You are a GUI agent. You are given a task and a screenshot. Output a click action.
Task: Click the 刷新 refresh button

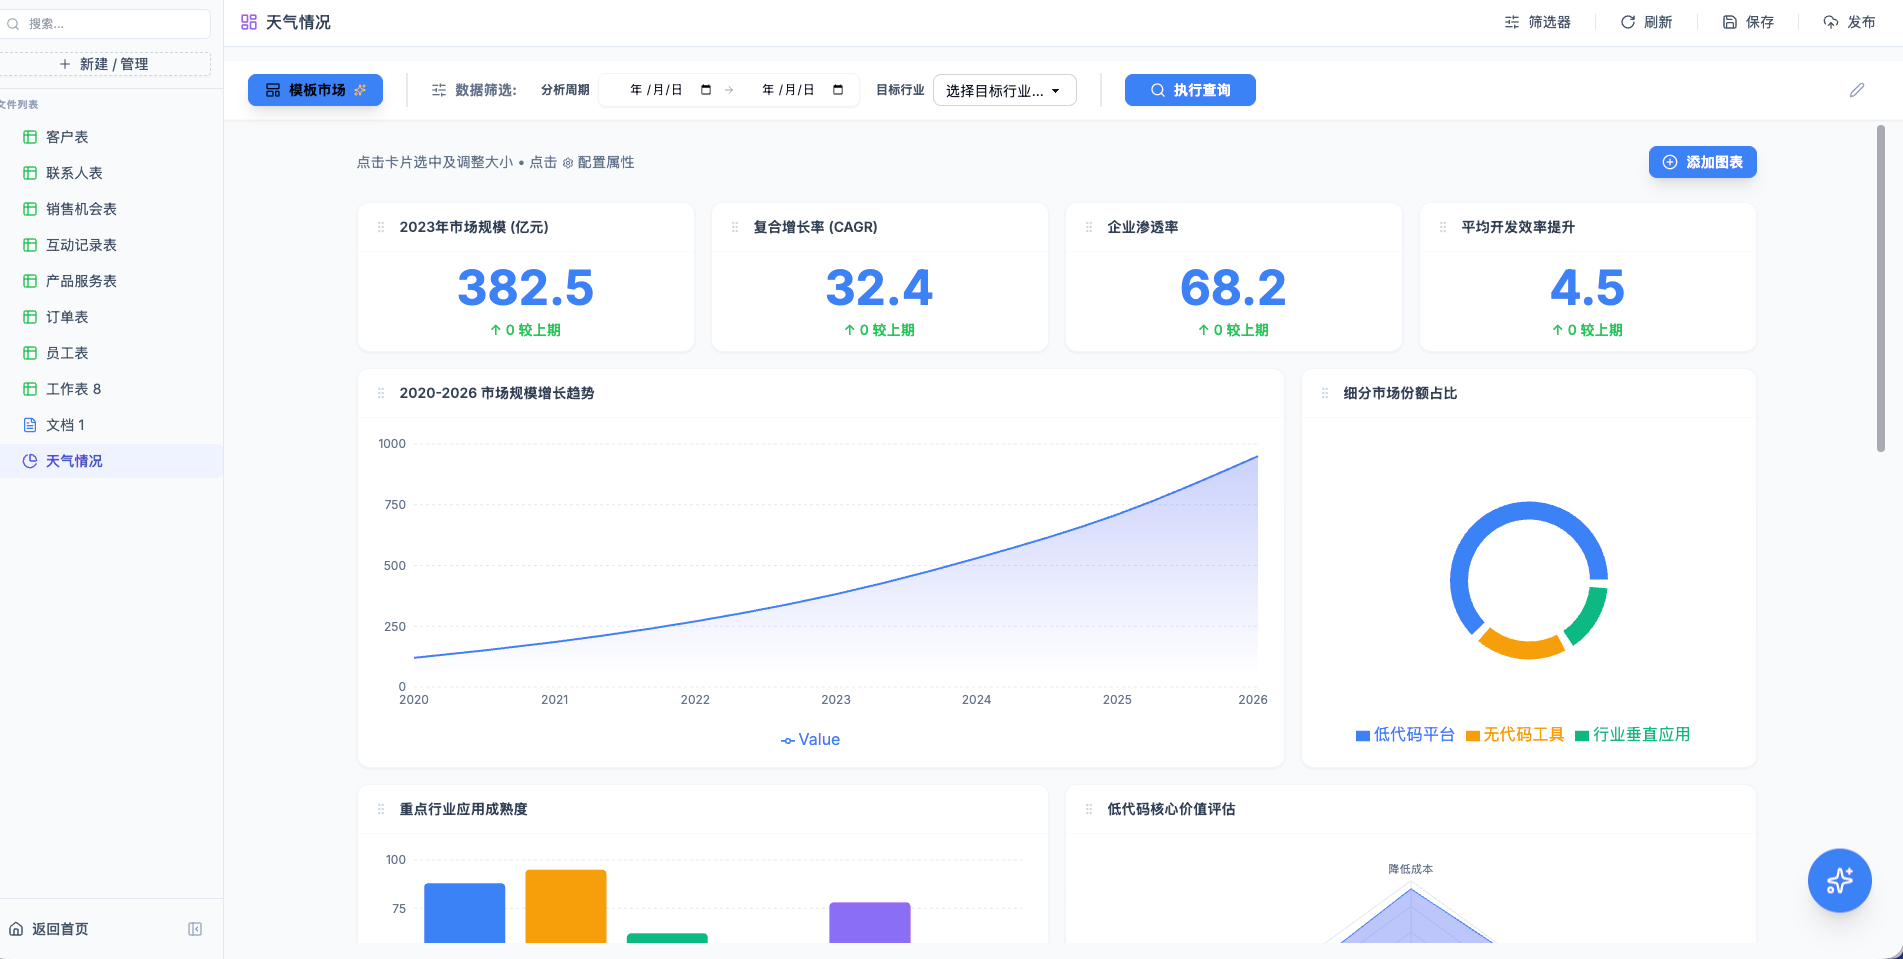click(1647, 22)
